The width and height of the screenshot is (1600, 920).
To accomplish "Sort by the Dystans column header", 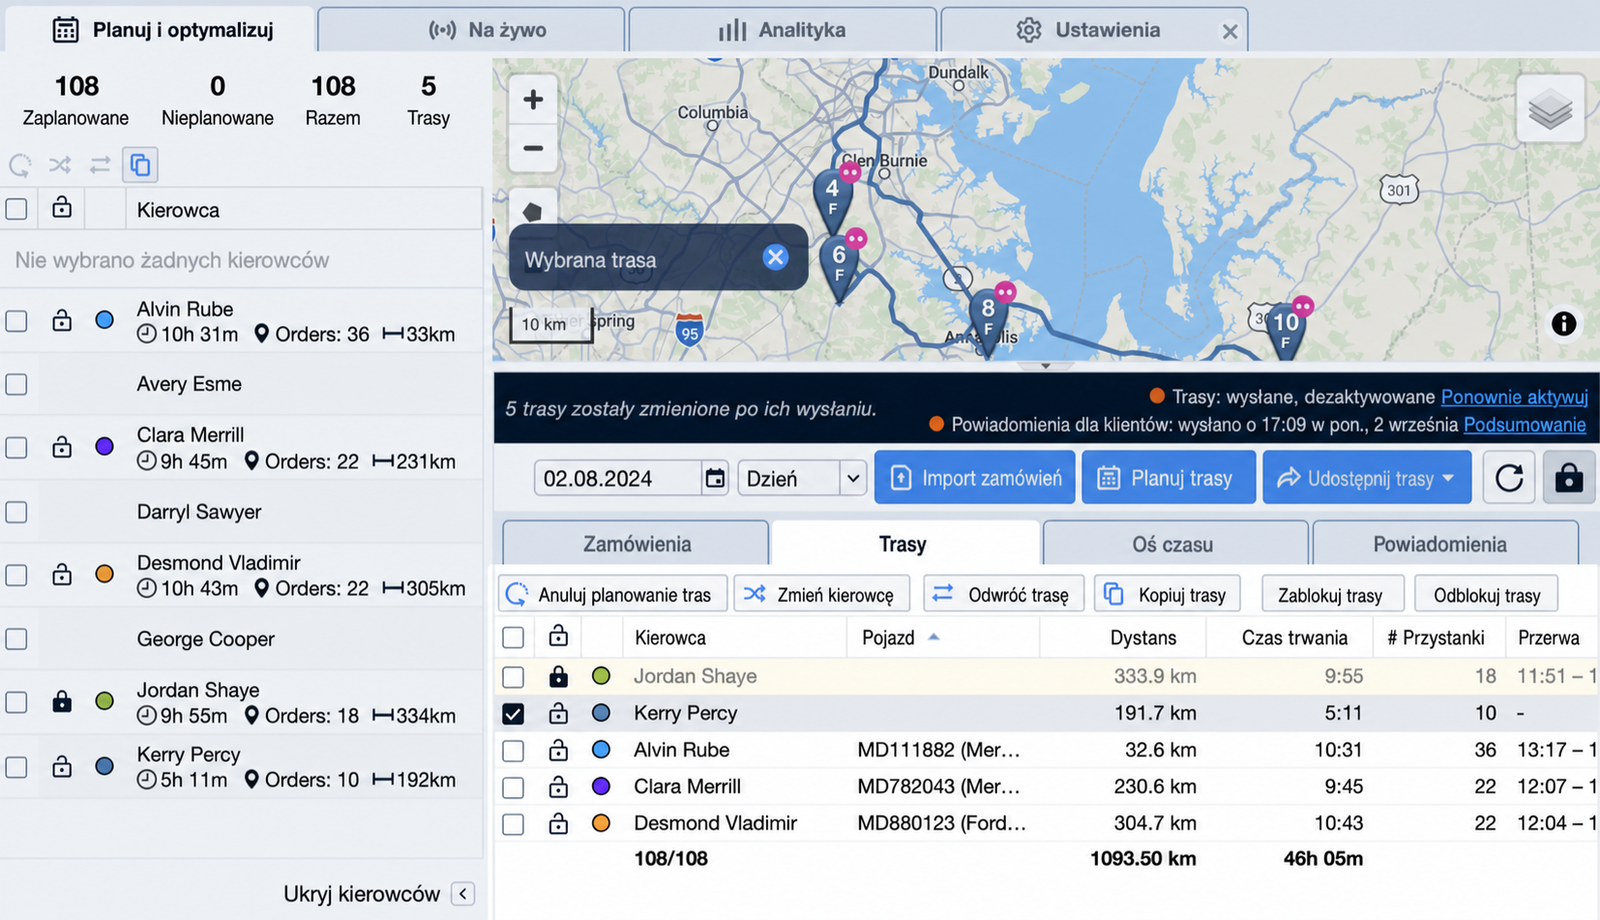I will coord(1143,638).
